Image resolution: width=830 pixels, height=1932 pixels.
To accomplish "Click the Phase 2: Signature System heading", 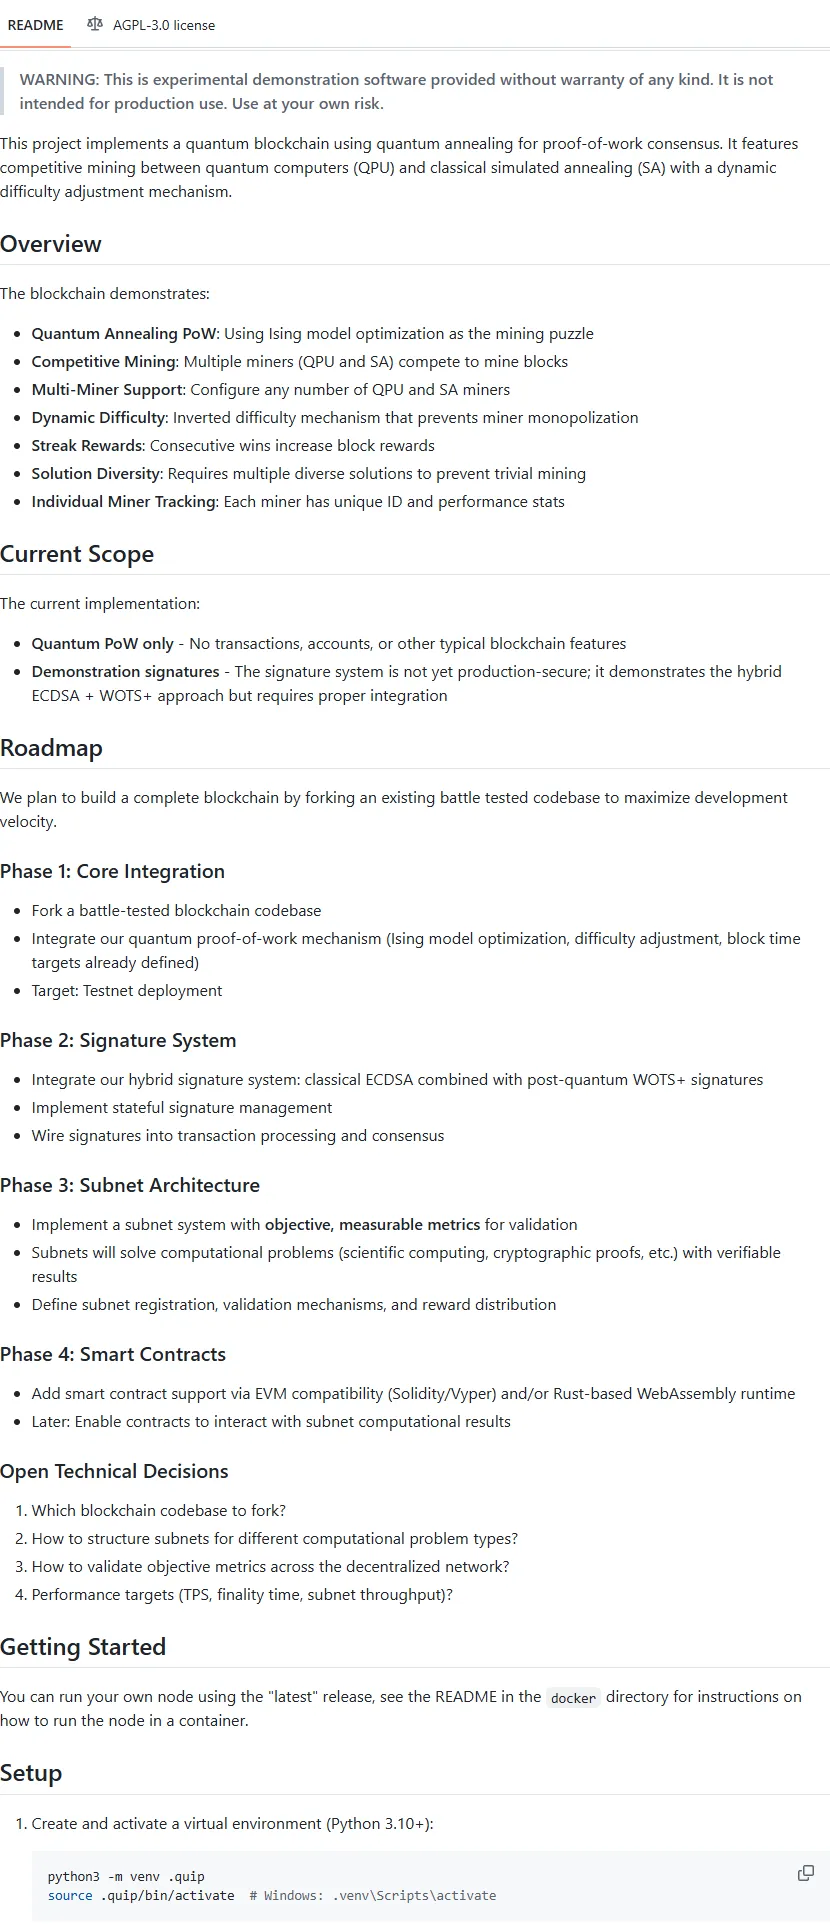I will 118,1040.
